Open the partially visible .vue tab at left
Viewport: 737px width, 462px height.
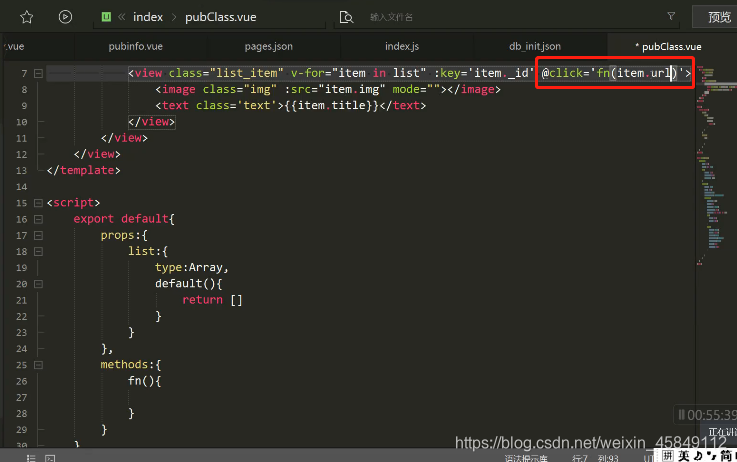[15, 47]
